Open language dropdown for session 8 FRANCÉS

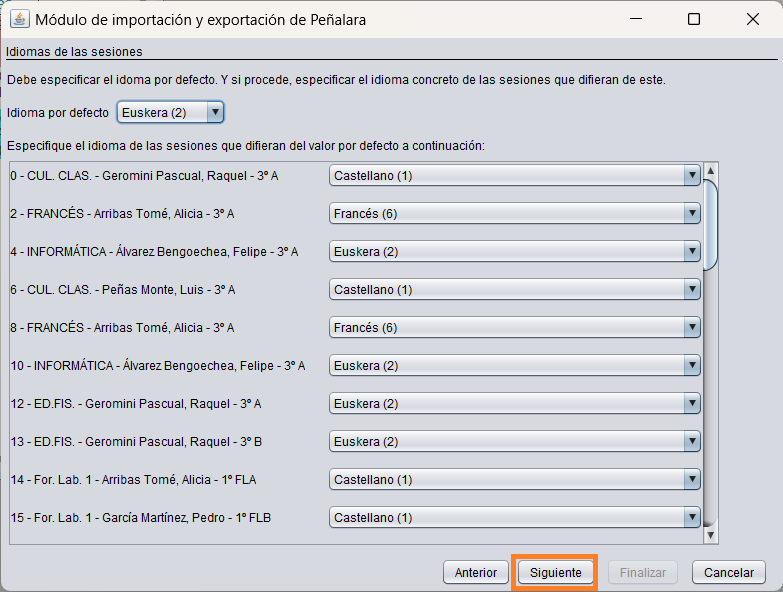point(514,327)
